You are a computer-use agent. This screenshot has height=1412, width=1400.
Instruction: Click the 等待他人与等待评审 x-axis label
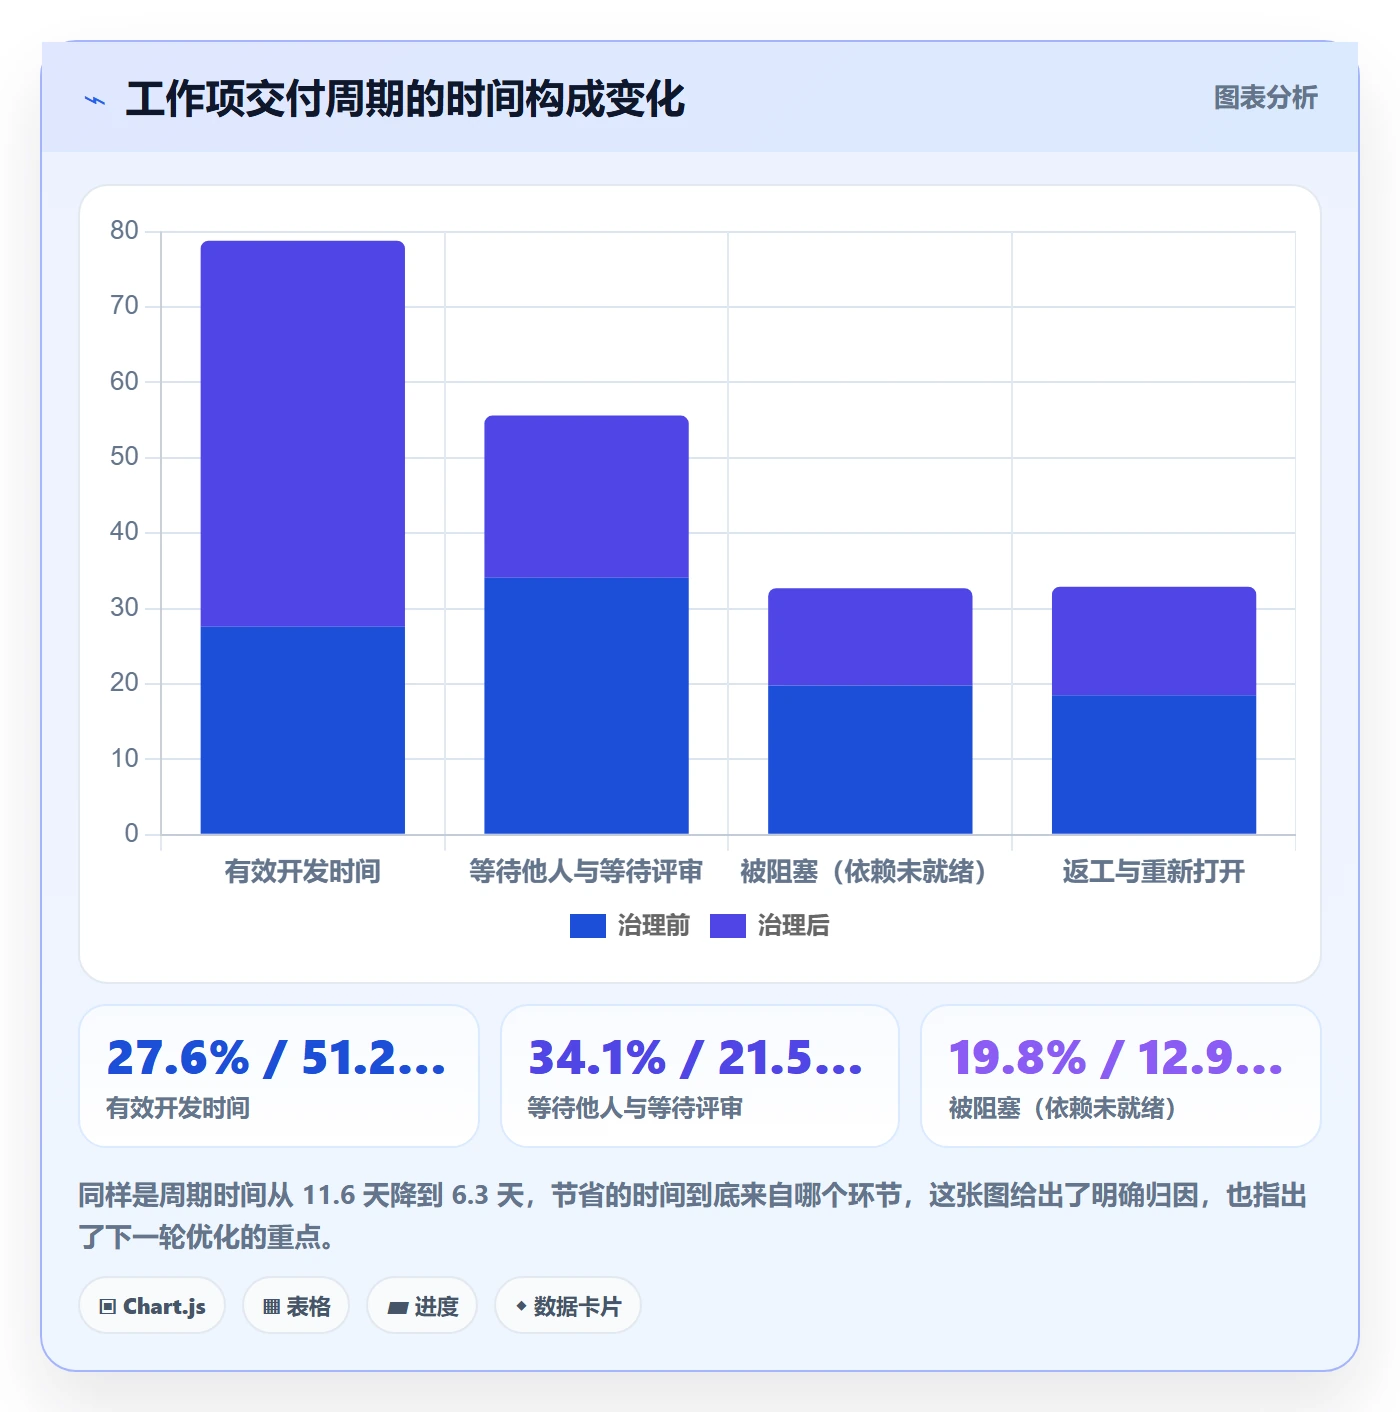pyautogui.click(x=586, y=872)
